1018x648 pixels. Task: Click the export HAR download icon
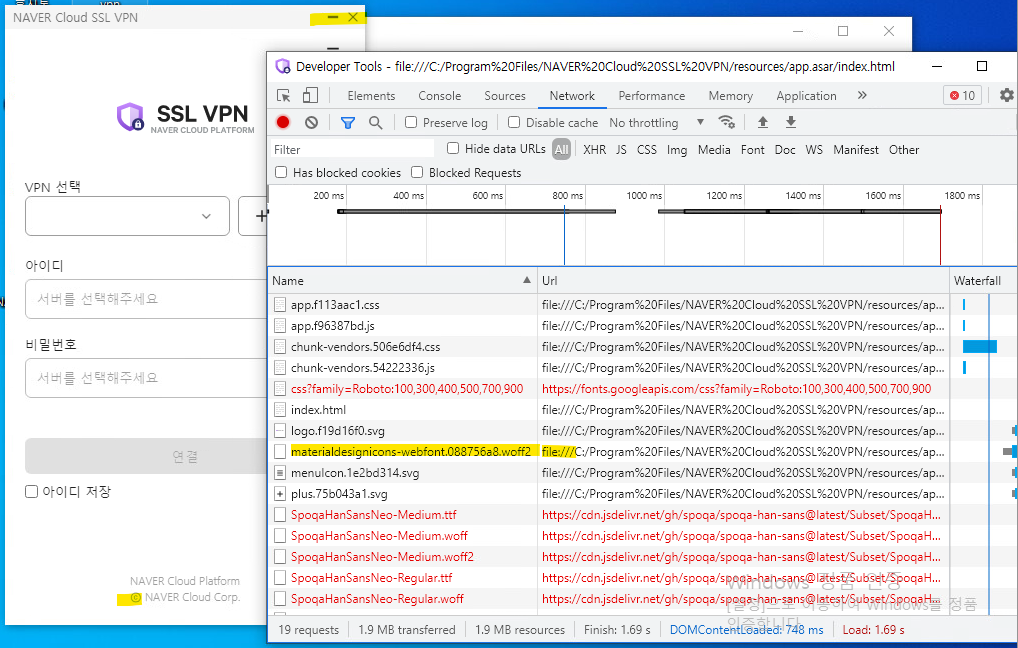click(790, 122)
